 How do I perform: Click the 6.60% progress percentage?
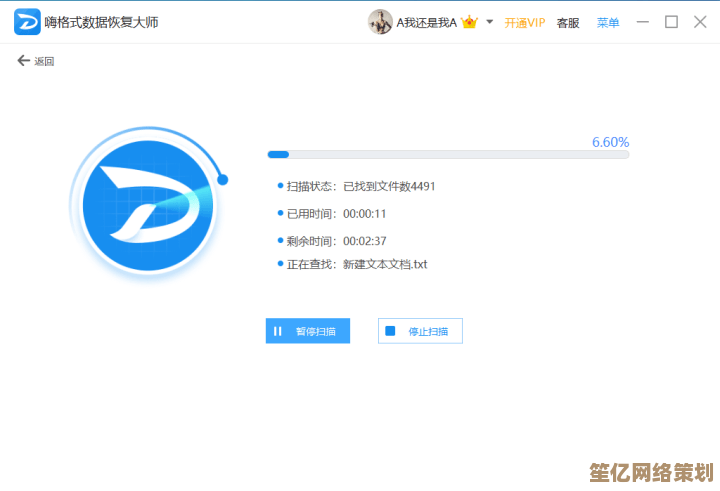click(610, 142)
